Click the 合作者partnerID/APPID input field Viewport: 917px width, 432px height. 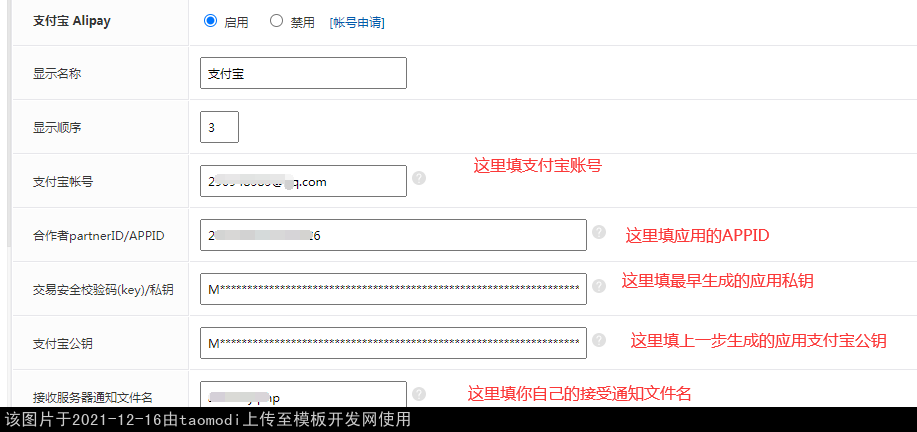393,235
